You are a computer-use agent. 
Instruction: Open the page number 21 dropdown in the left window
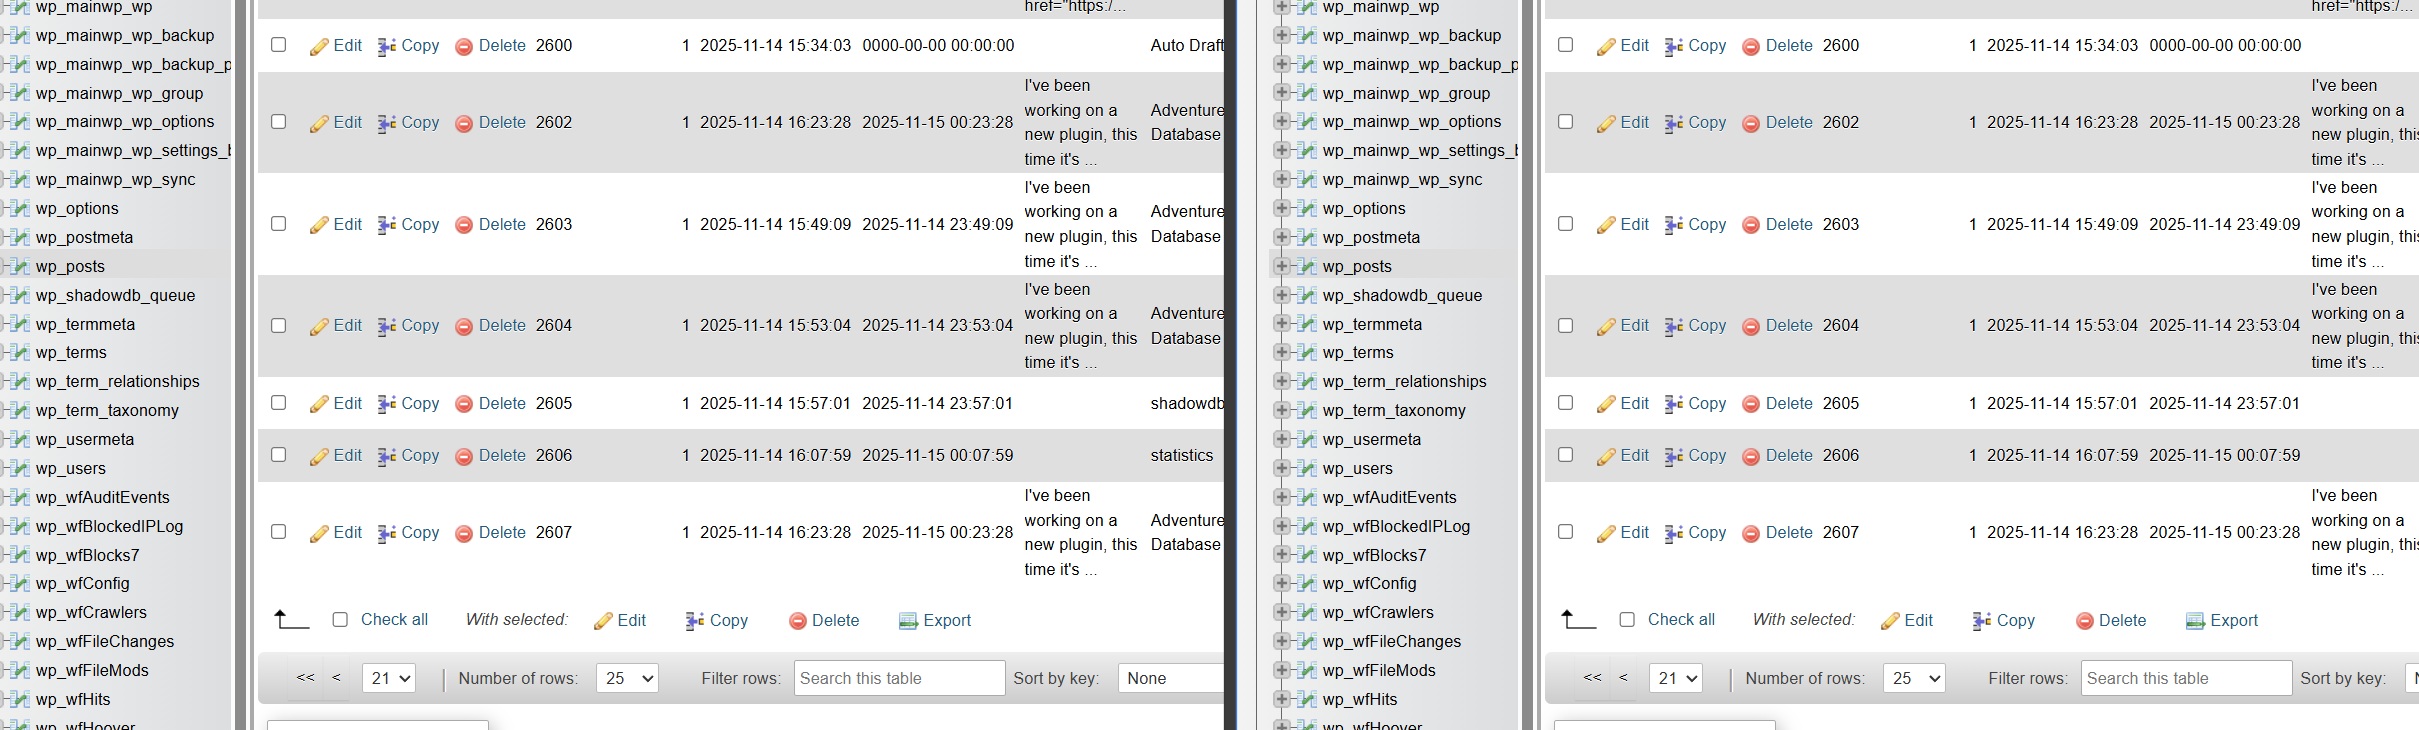(x=388, y=678)
